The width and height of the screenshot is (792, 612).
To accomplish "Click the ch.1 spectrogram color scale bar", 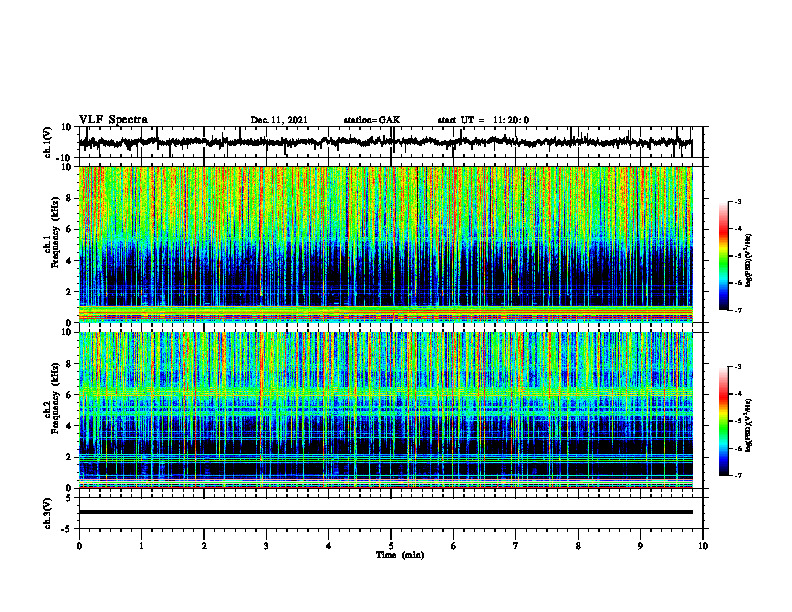I will tap(723, 256).
